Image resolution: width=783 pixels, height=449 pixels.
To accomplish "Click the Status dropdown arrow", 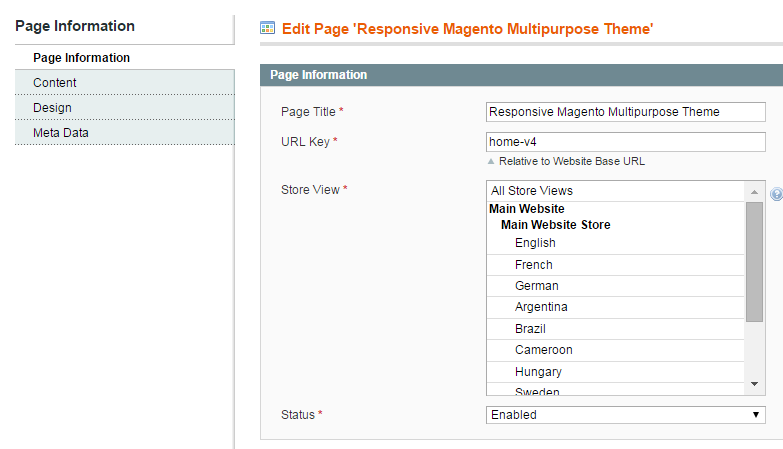I will (x=756, y=415).
